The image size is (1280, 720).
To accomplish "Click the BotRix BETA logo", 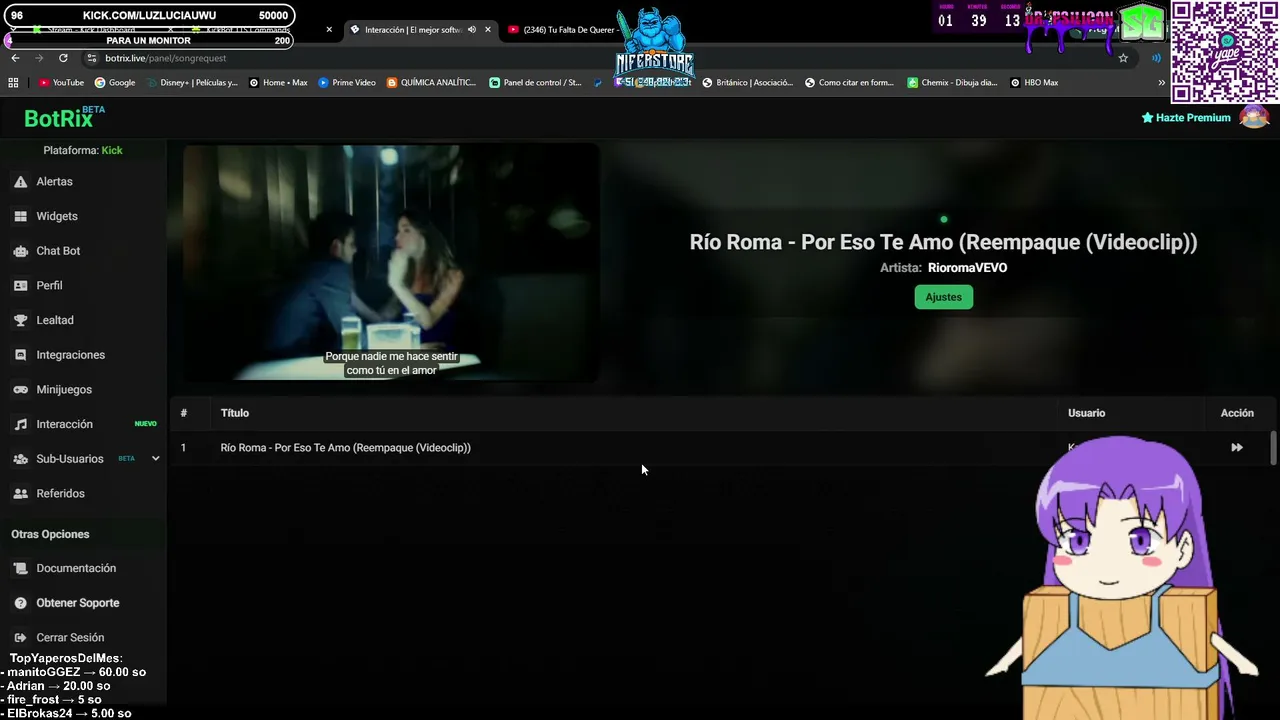I will pos(64,118).
